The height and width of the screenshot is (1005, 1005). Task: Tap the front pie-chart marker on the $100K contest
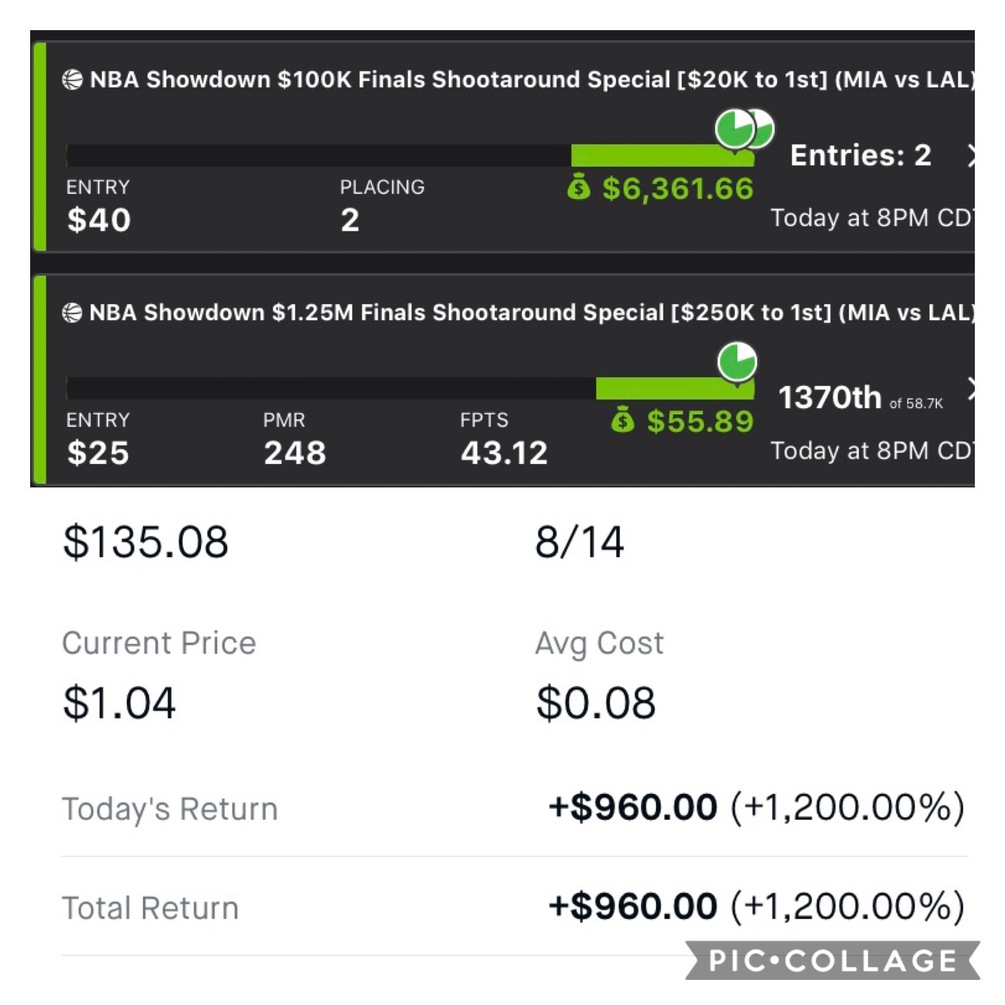(x=735, y=129)
